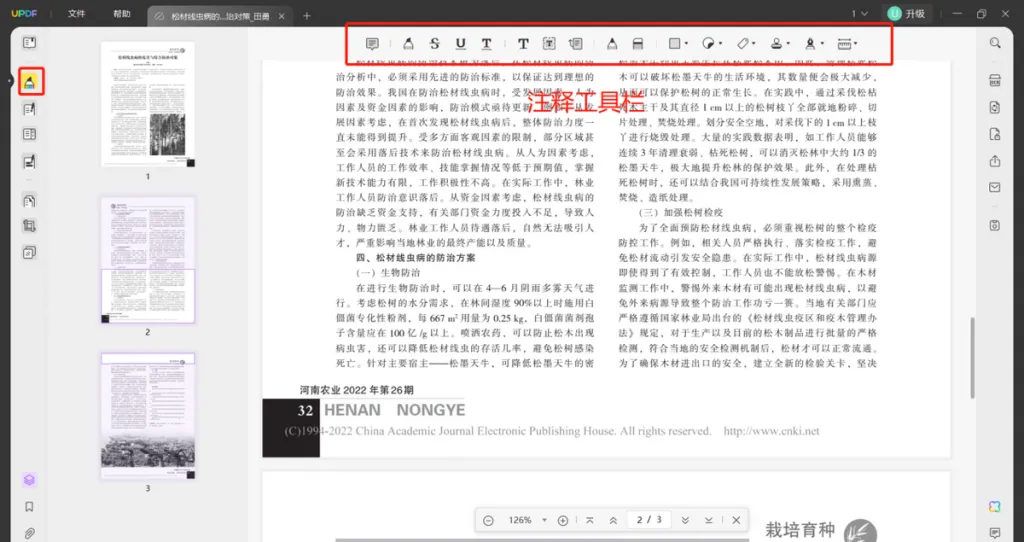The width and height of the screenshot is (1024, 542).
Task: Open Convert PDF icon in right sidebar
Action: click(x=995, y=108)
